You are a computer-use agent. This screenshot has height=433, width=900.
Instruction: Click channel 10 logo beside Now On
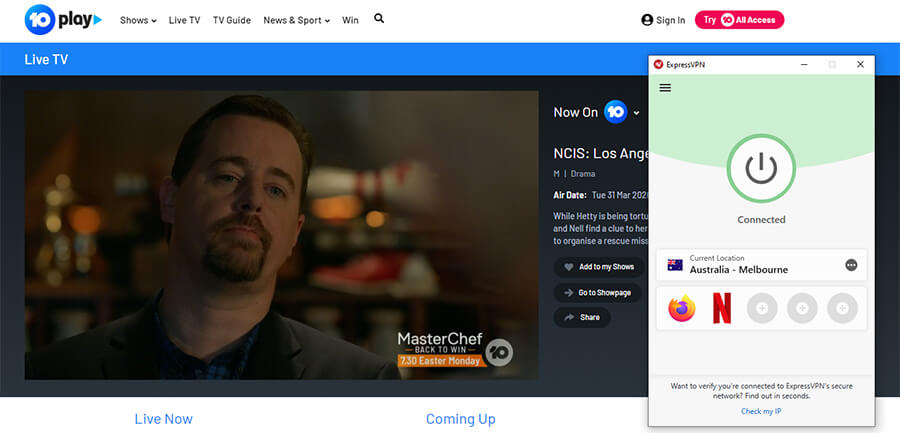615,112
